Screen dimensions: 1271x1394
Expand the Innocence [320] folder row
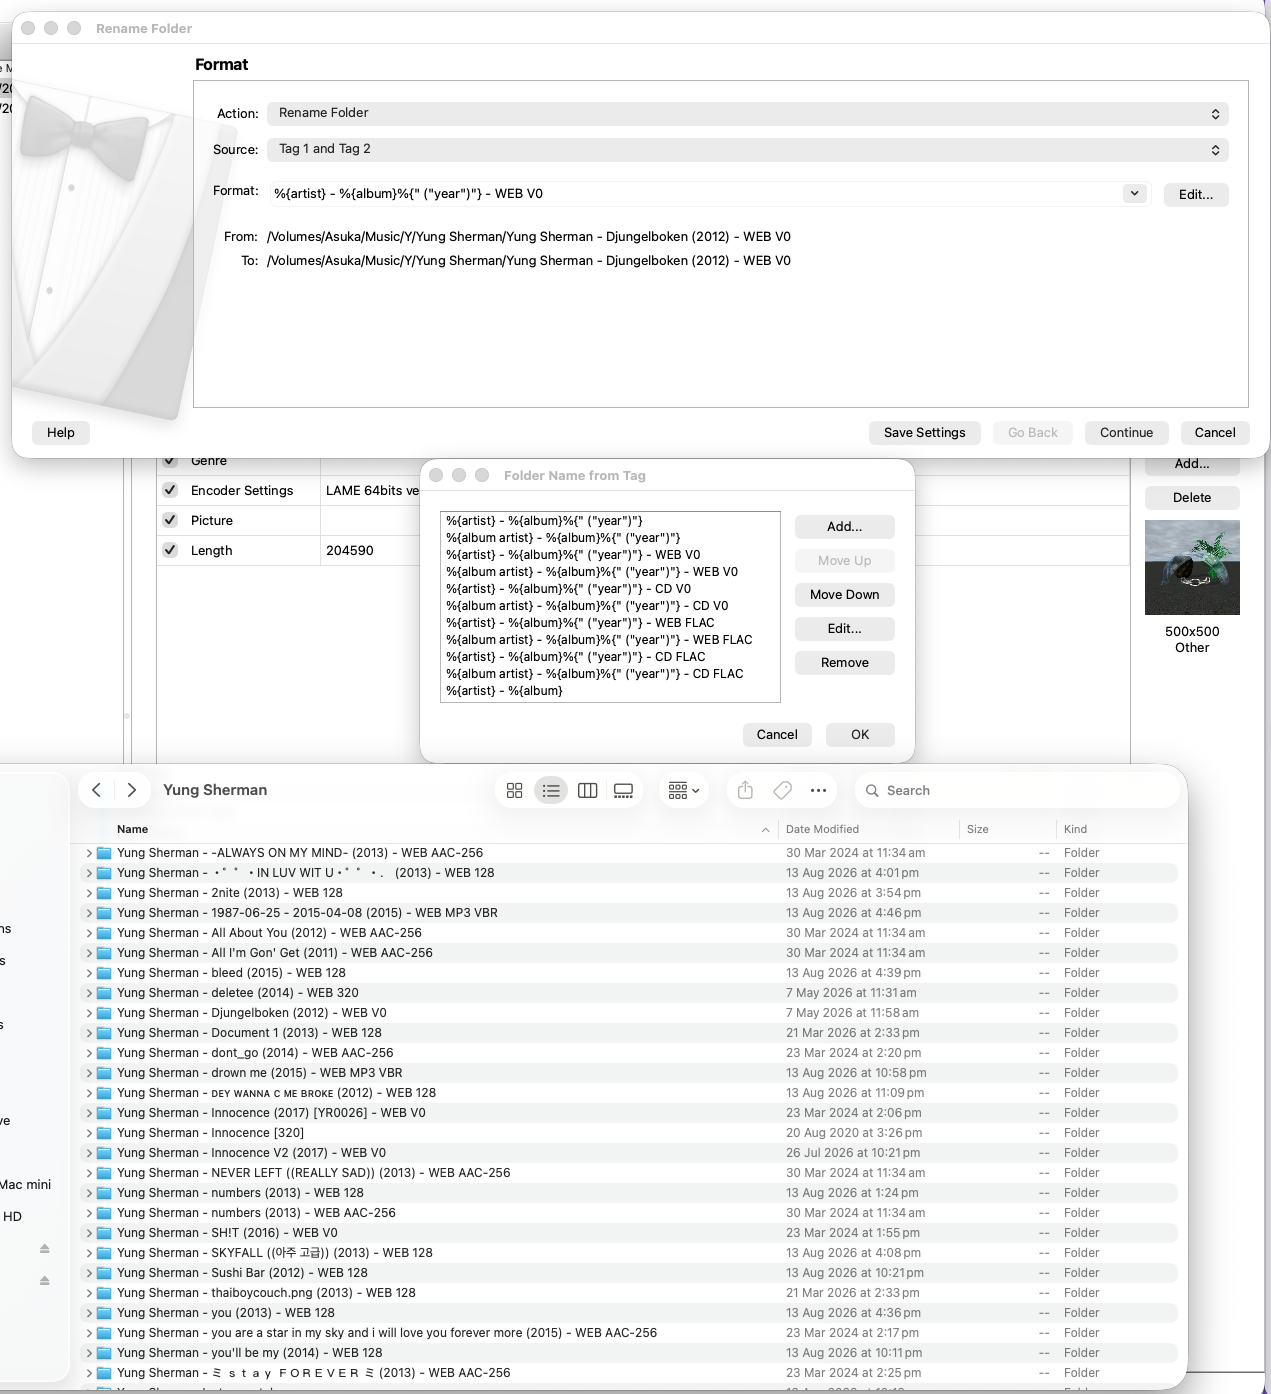click(88, 1133)
